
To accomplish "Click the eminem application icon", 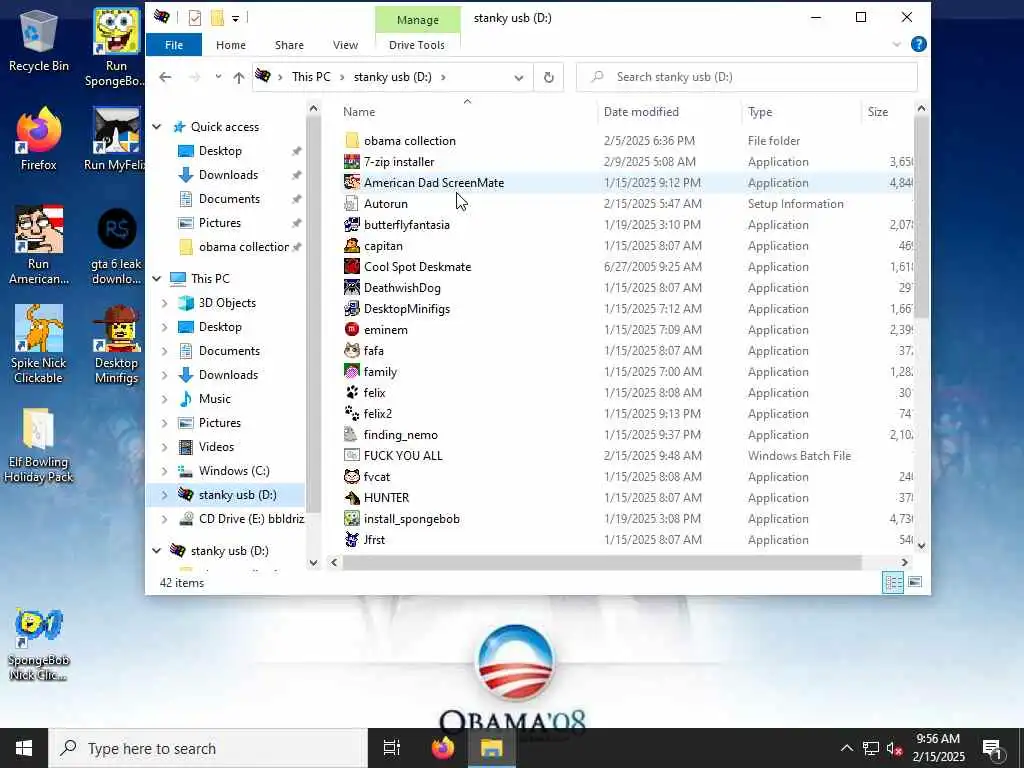I will 352,329.
